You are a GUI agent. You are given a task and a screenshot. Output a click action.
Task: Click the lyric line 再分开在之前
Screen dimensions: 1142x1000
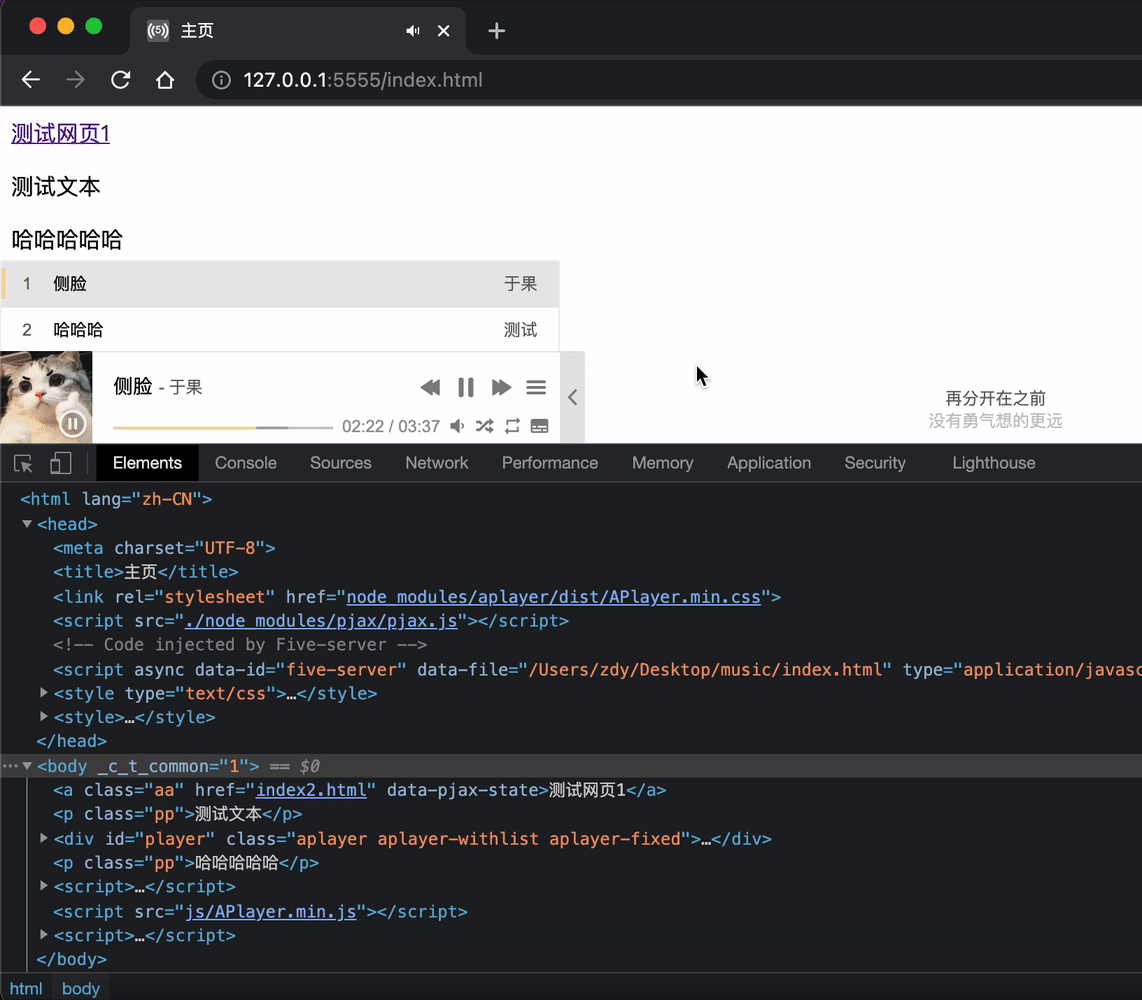tap(996, 398)
